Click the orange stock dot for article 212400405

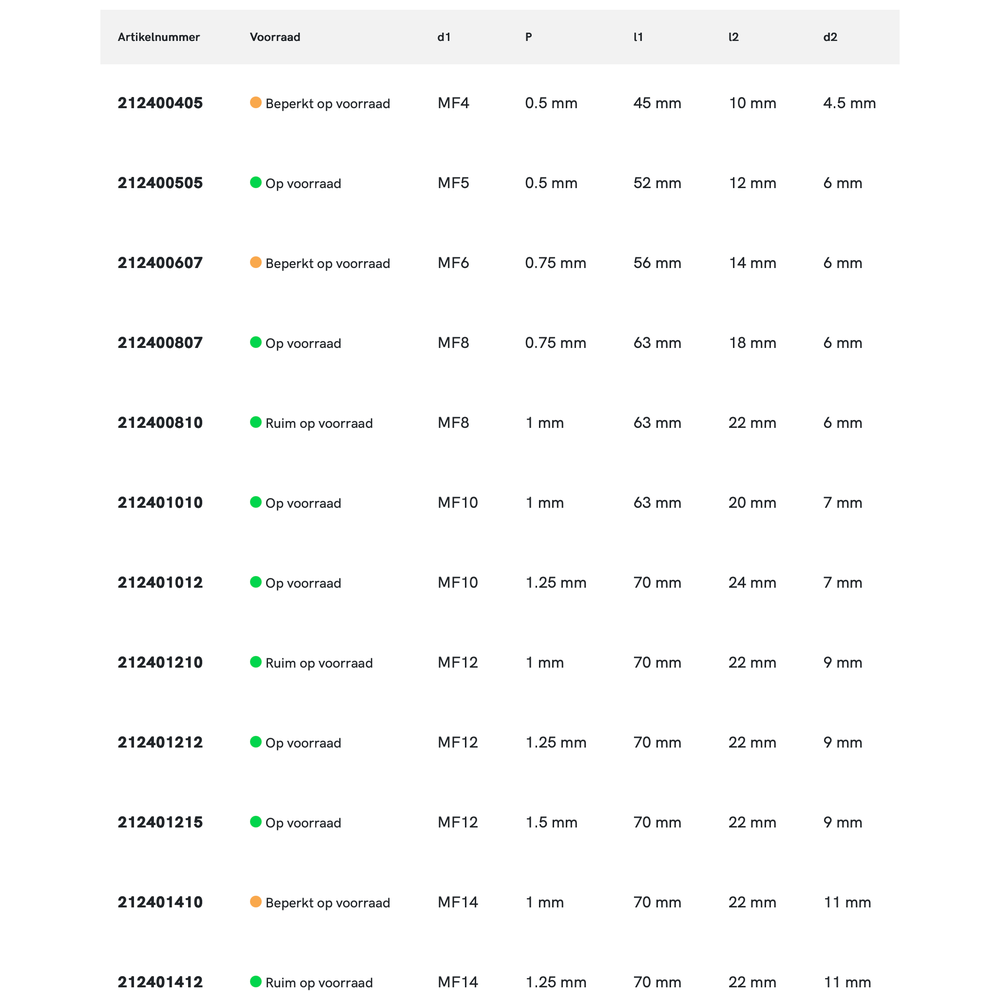[x=256, y=102]
